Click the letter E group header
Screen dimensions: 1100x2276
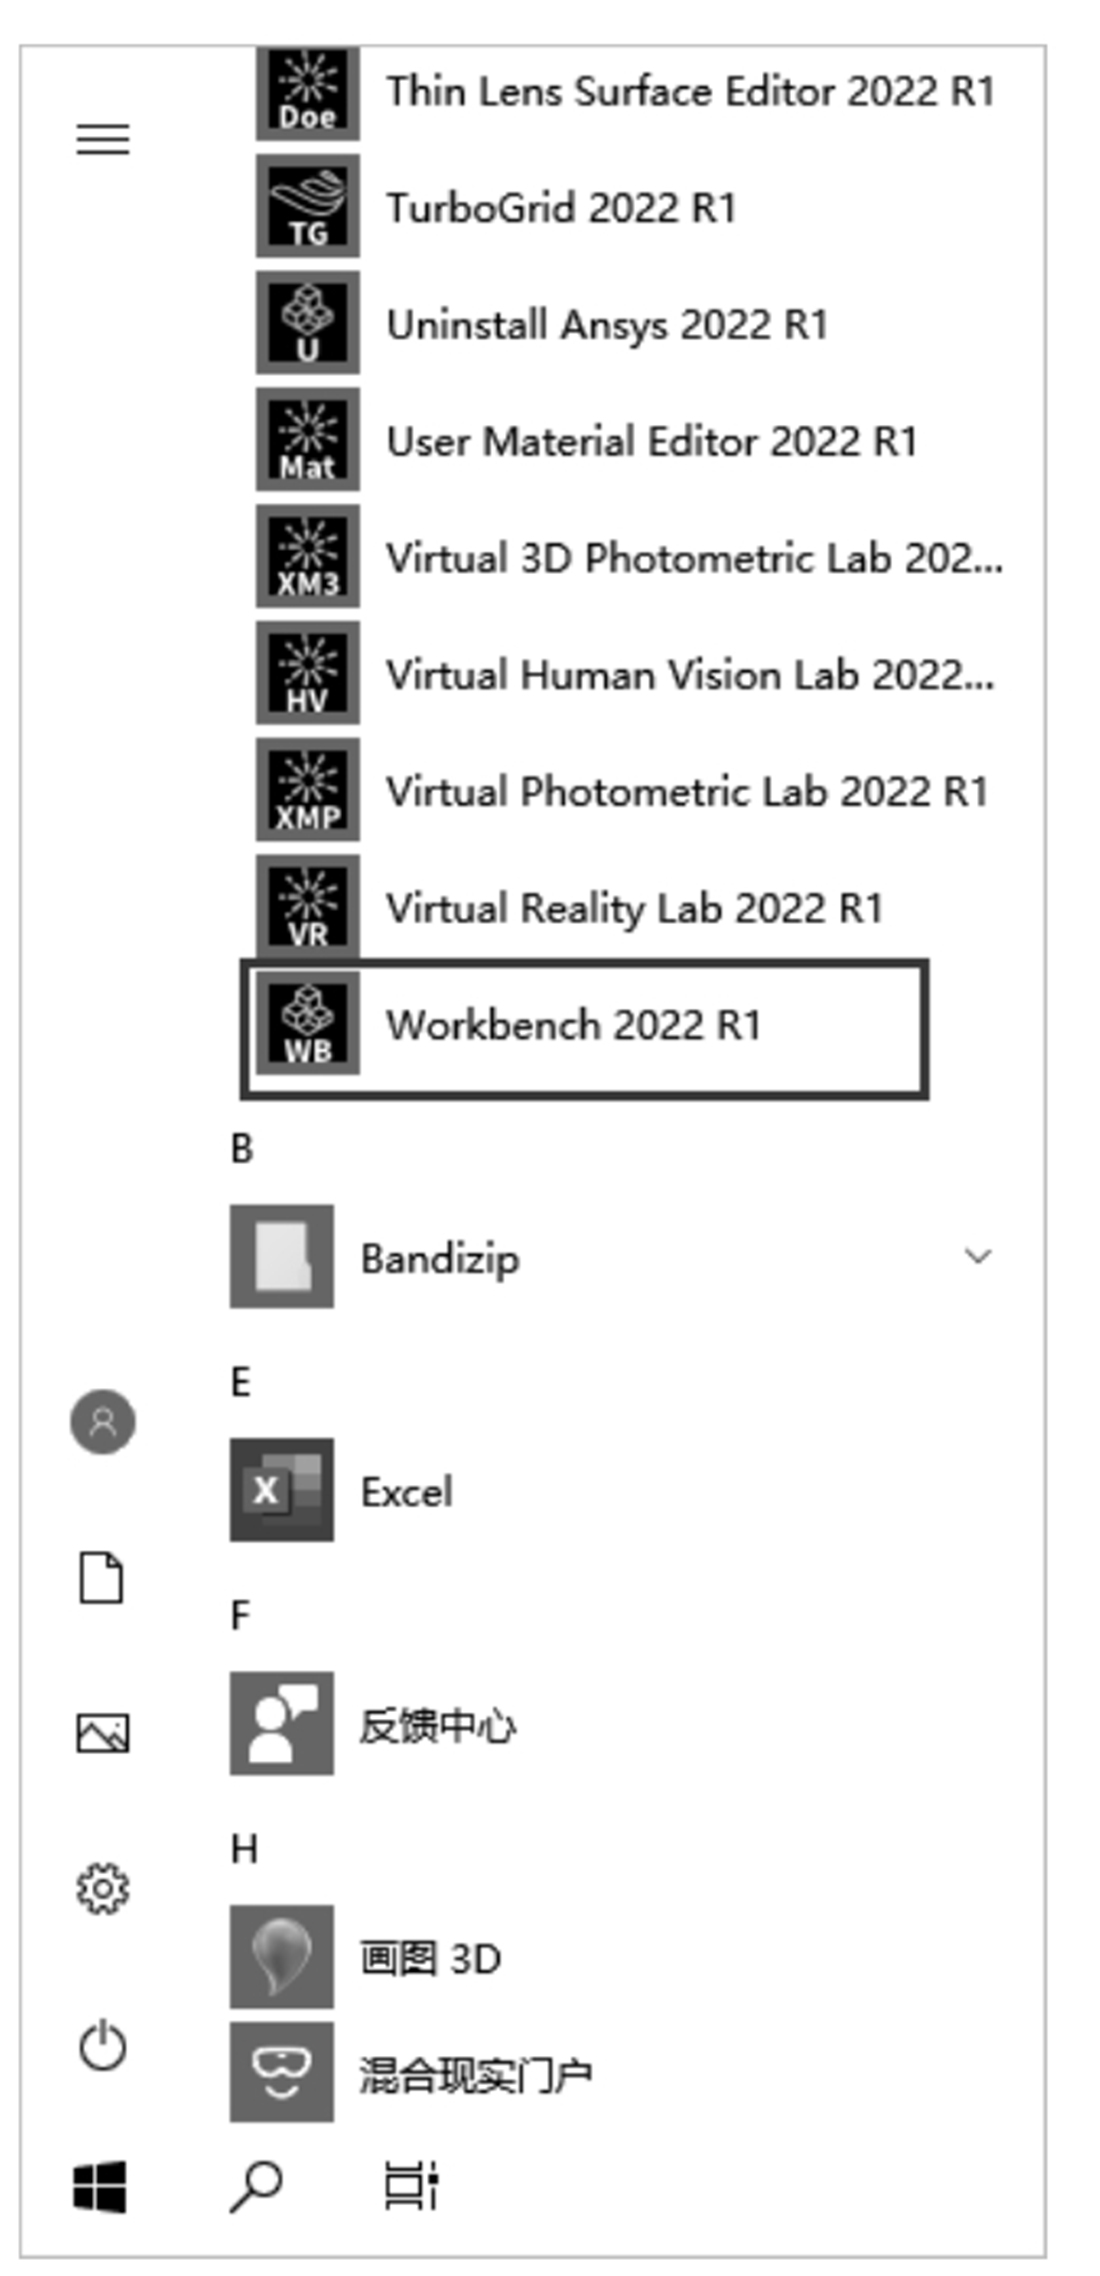tap(240, 1383)
